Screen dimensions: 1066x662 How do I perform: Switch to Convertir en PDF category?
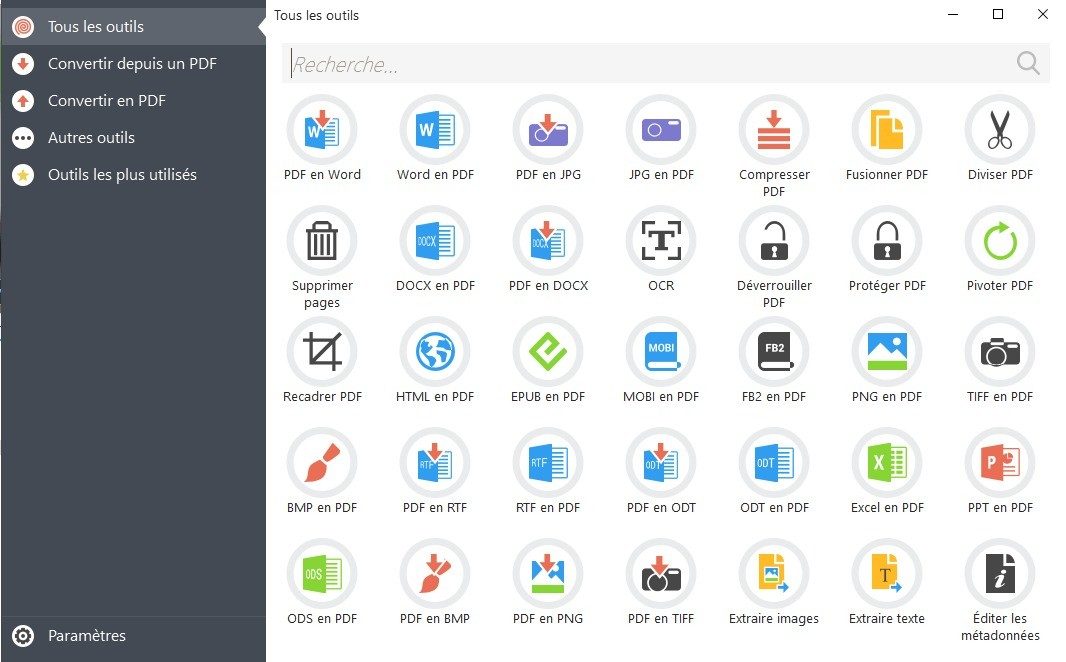tap(133, 101)
